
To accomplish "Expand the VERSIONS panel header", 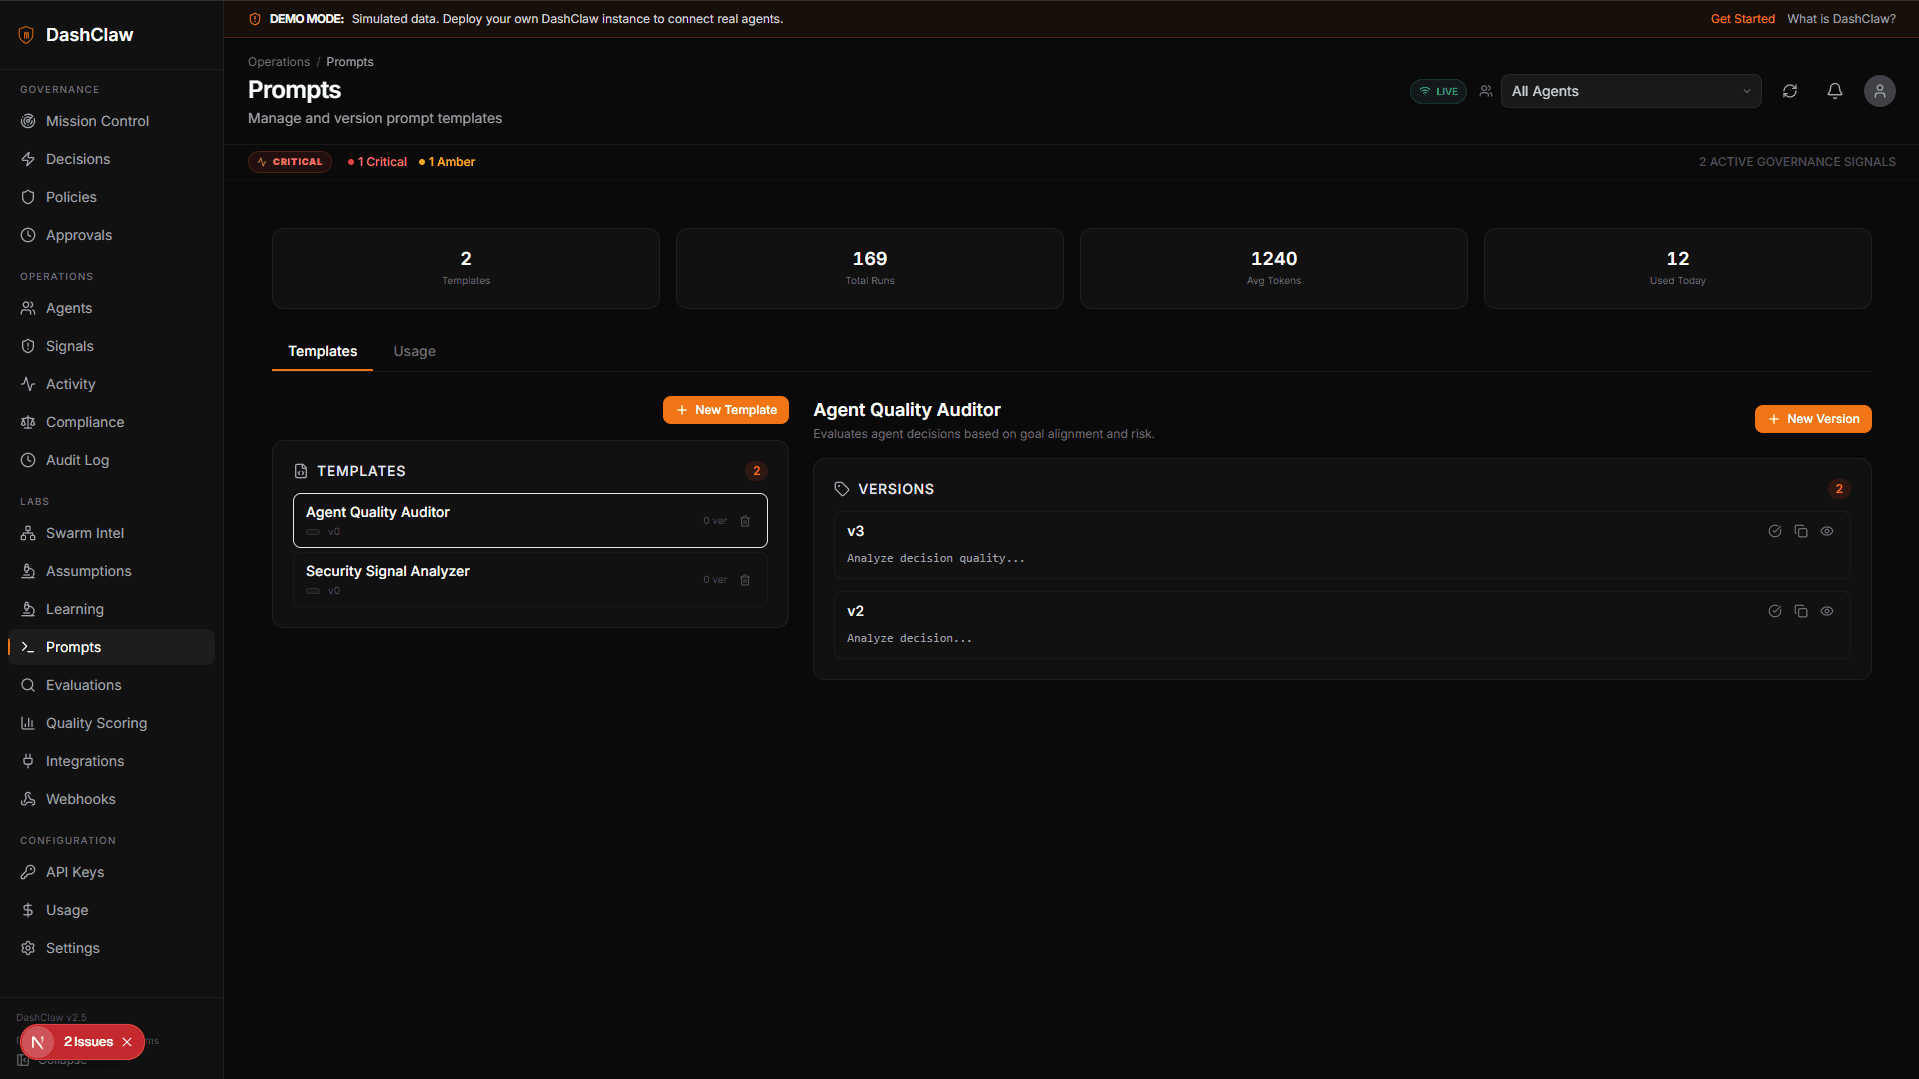I will 897,489.
